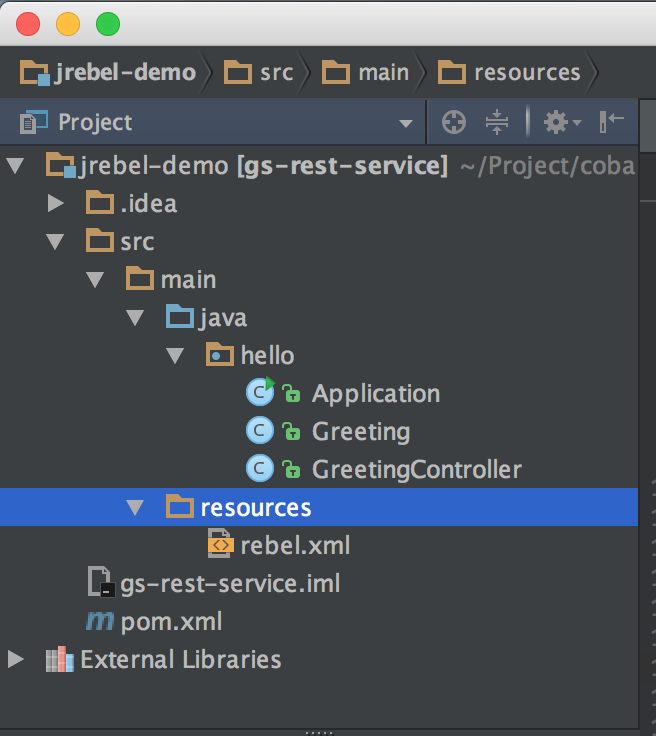Open the gs-rest-service.iml file
656x736 pixels.
(x=230, y=584)
